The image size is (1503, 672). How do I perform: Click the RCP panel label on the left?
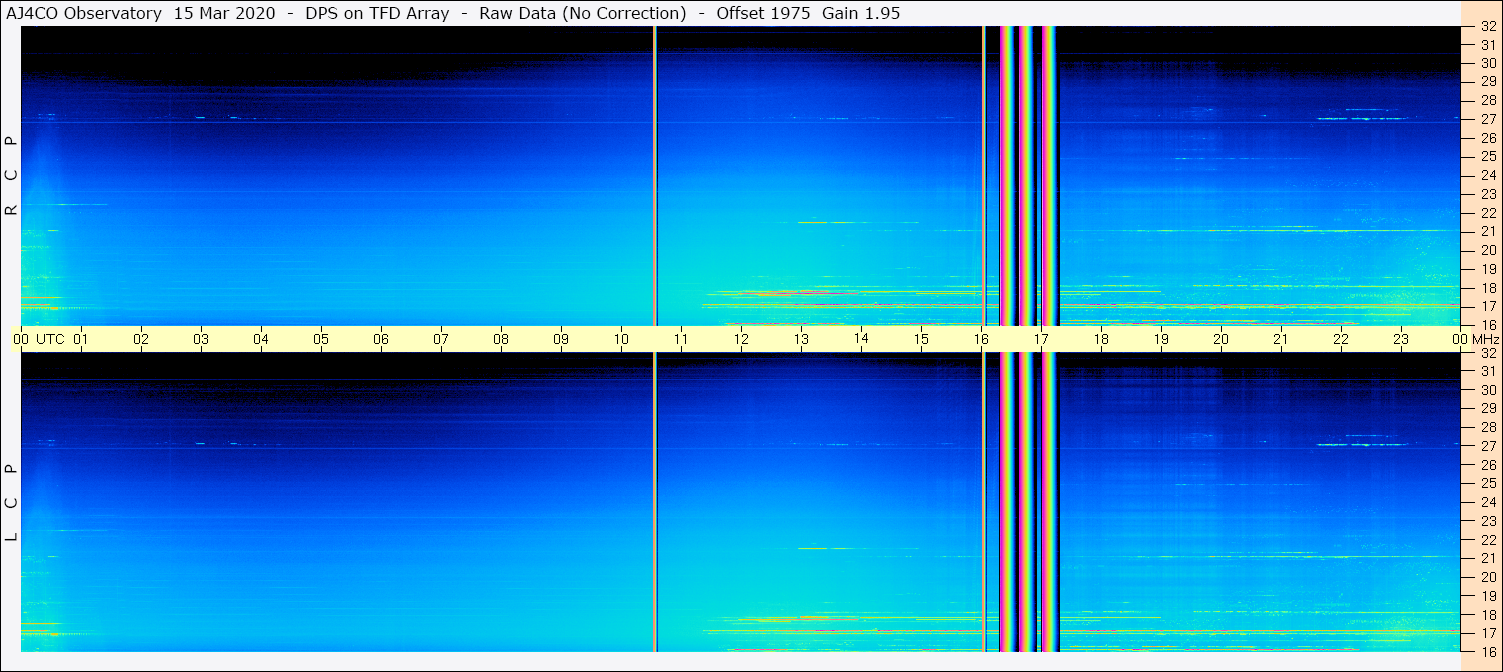[x=12, y=175]
